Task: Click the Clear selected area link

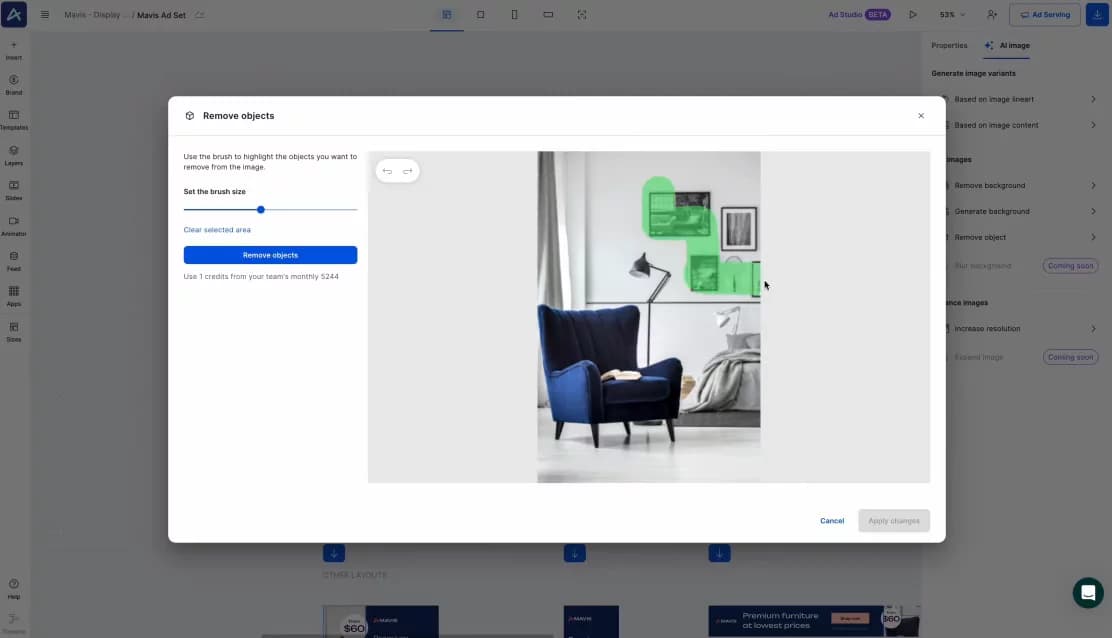Action: (217, 230)
